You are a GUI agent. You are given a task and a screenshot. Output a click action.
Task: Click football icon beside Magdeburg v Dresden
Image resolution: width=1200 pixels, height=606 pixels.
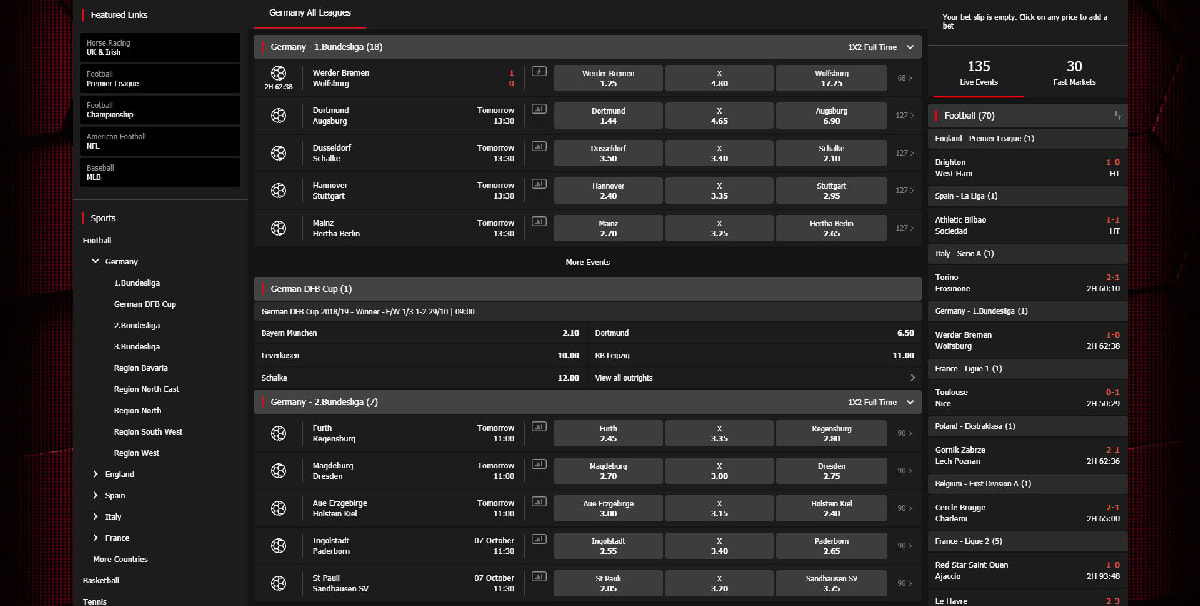tap(278, 471)
